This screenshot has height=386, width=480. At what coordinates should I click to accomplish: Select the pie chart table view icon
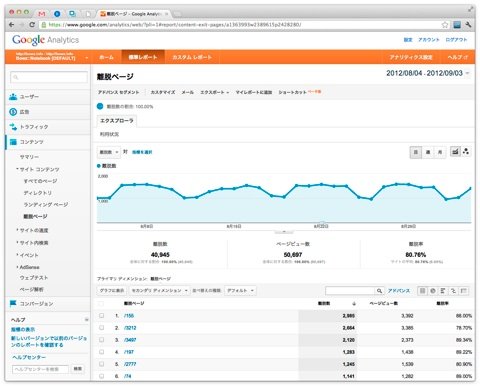pos(433,291)
